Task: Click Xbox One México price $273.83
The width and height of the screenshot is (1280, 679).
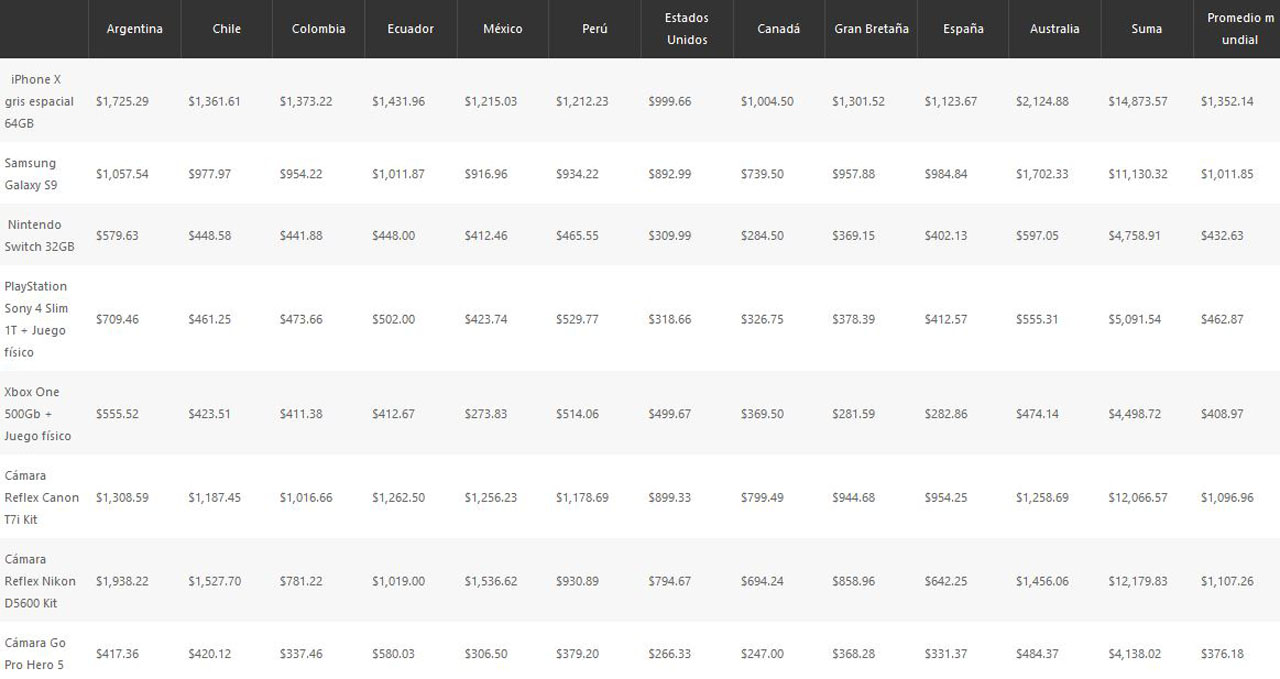Action: tap(485, 414)
